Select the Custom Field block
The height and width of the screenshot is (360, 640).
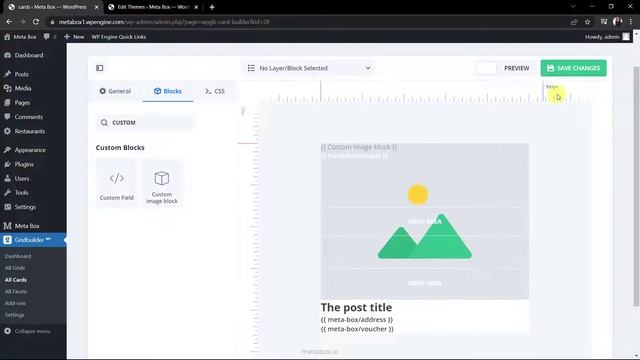pos(117,184)
